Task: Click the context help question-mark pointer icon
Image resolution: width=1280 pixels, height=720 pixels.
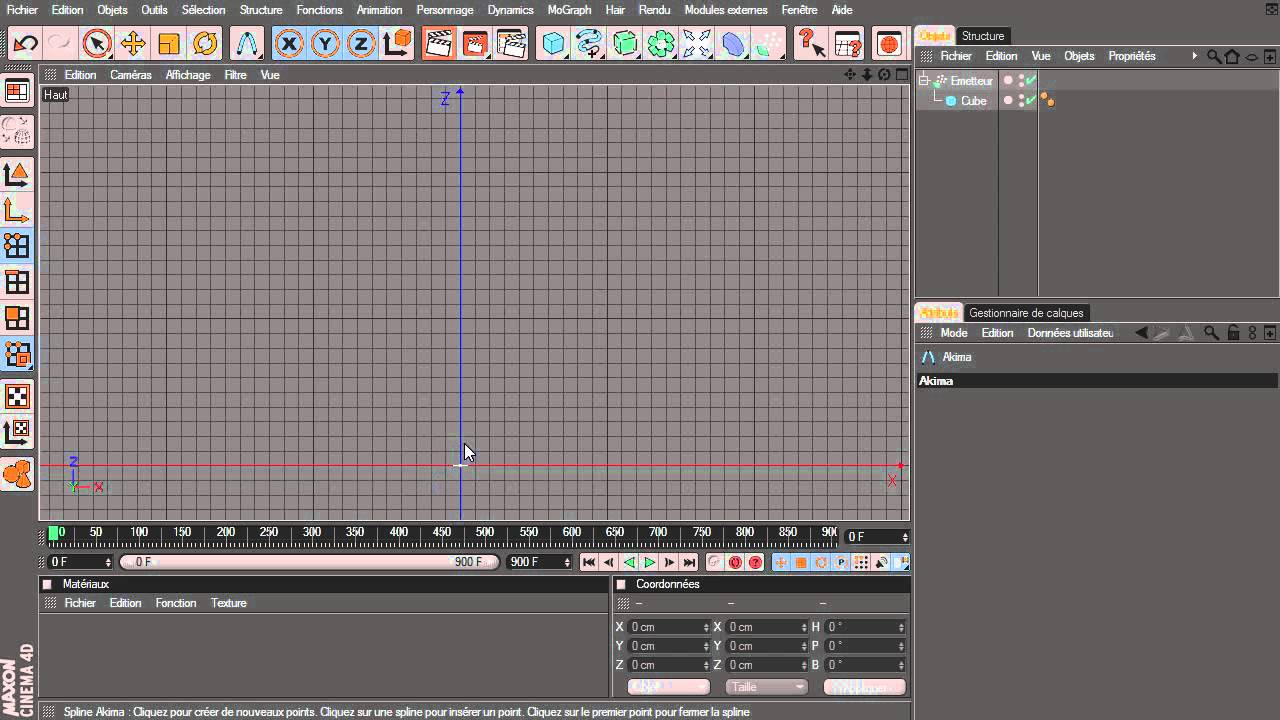Action: pos(810,44)
